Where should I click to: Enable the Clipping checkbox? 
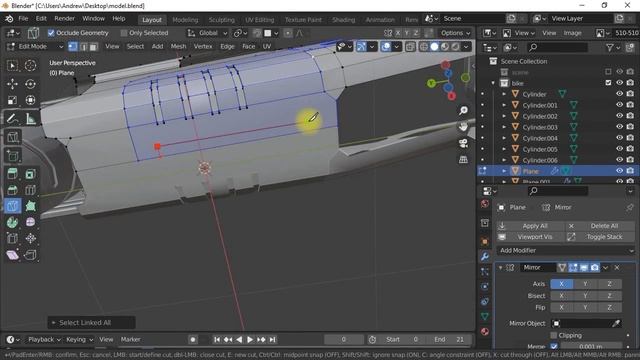pos(554,335)
